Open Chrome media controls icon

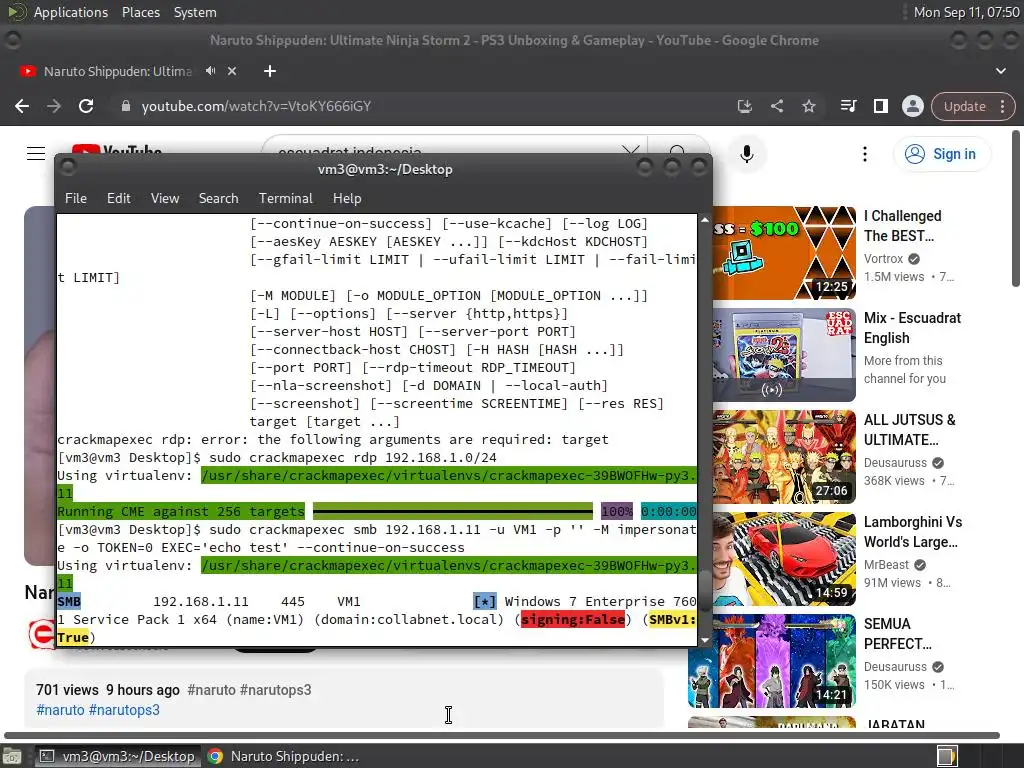tap(848, 106)
